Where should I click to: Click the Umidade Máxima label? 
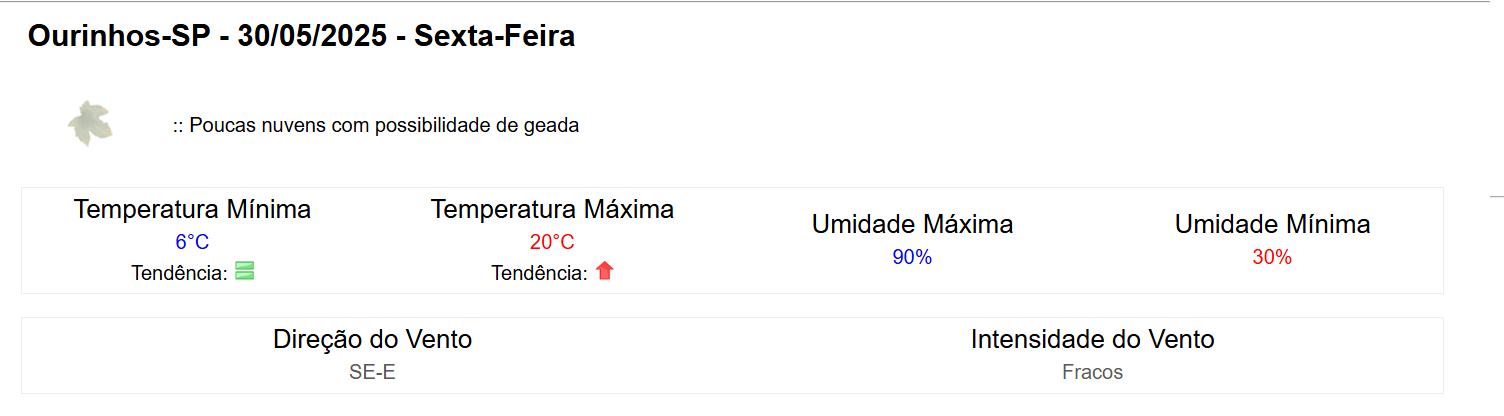912,225
